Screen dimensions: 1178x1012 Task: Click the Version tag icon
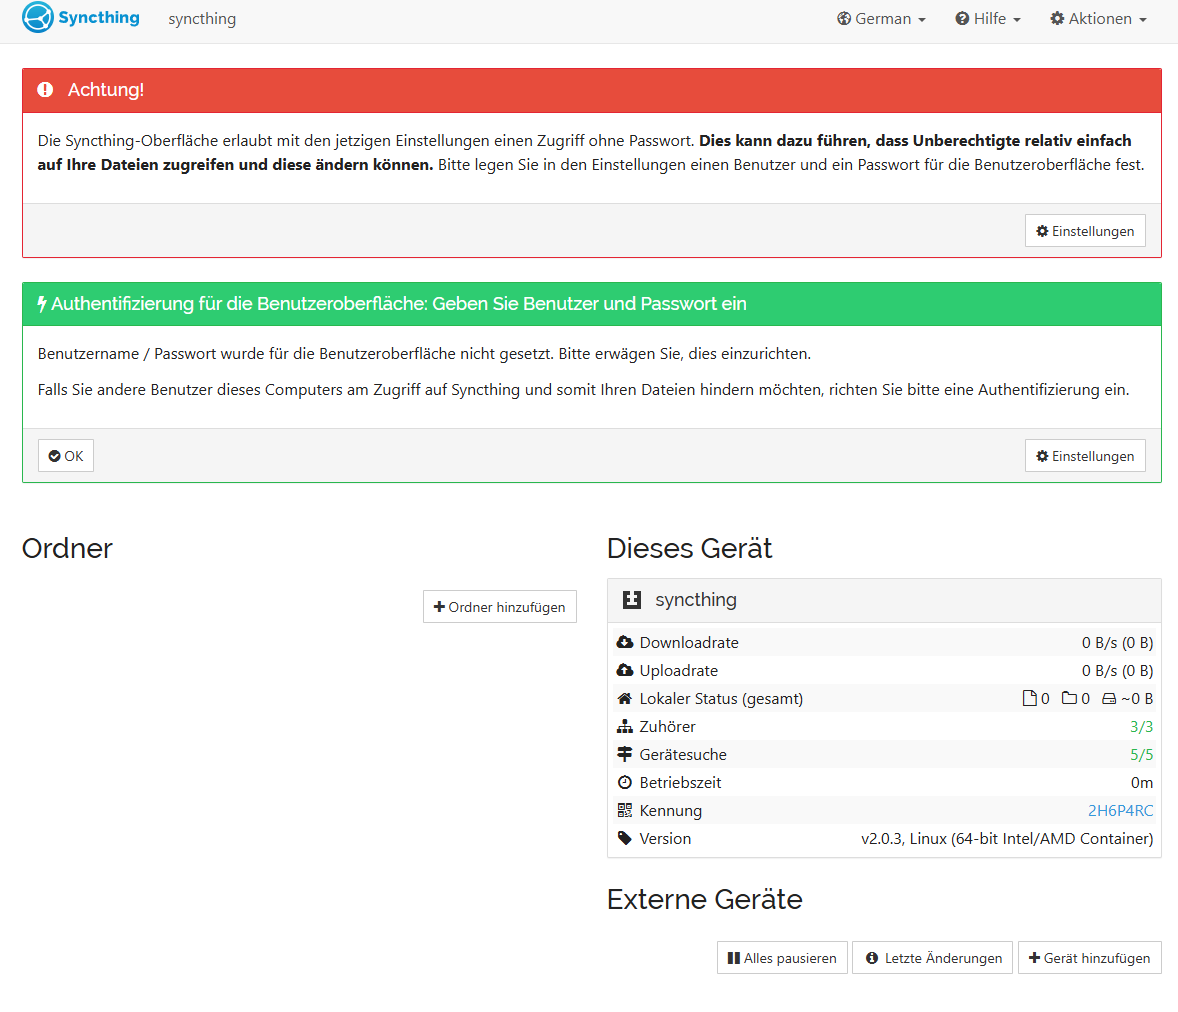(x=625, y=839)
